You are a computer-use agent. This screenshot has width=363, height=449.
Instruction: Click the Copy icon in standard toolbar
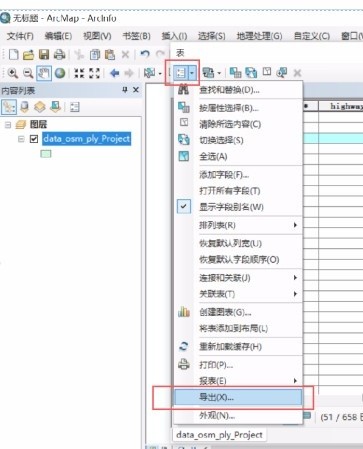pos(95,54)
